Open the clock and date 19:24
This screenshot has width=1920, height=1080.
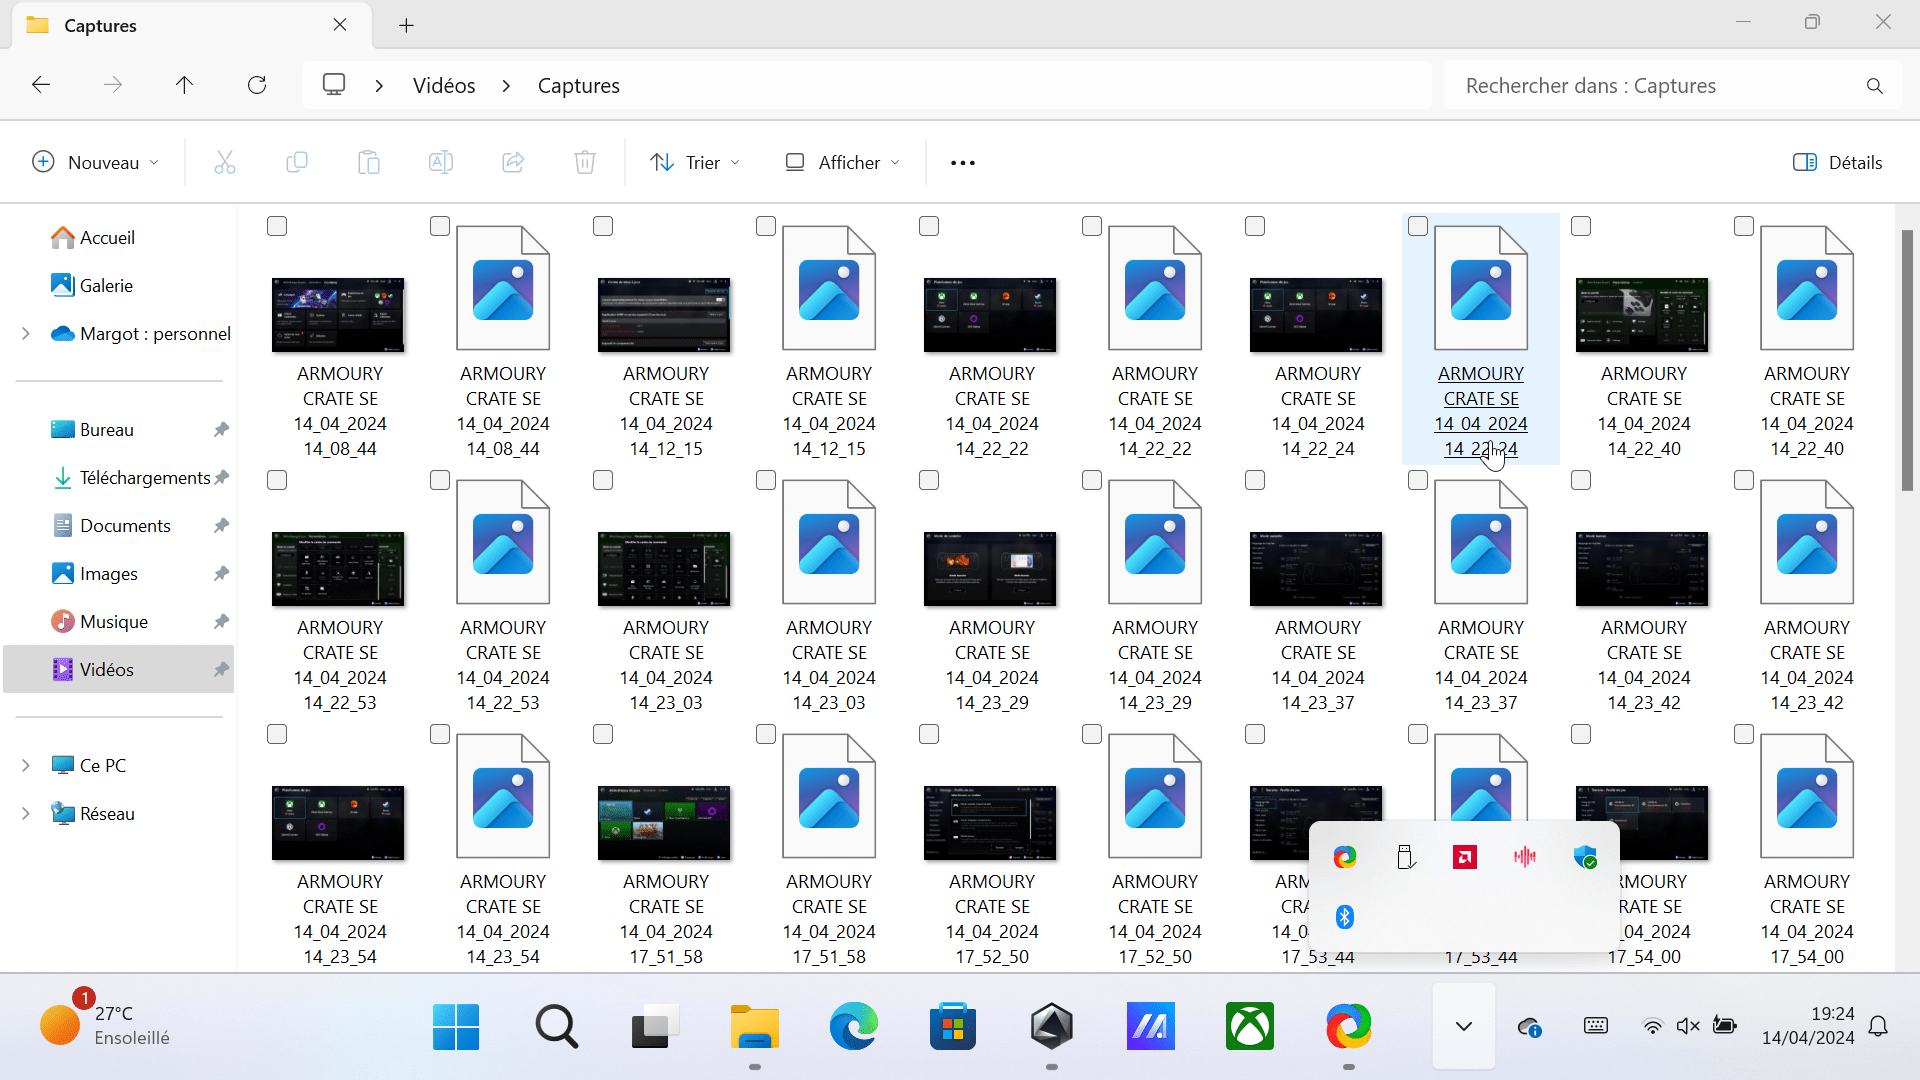(x=1808, y=1026)
